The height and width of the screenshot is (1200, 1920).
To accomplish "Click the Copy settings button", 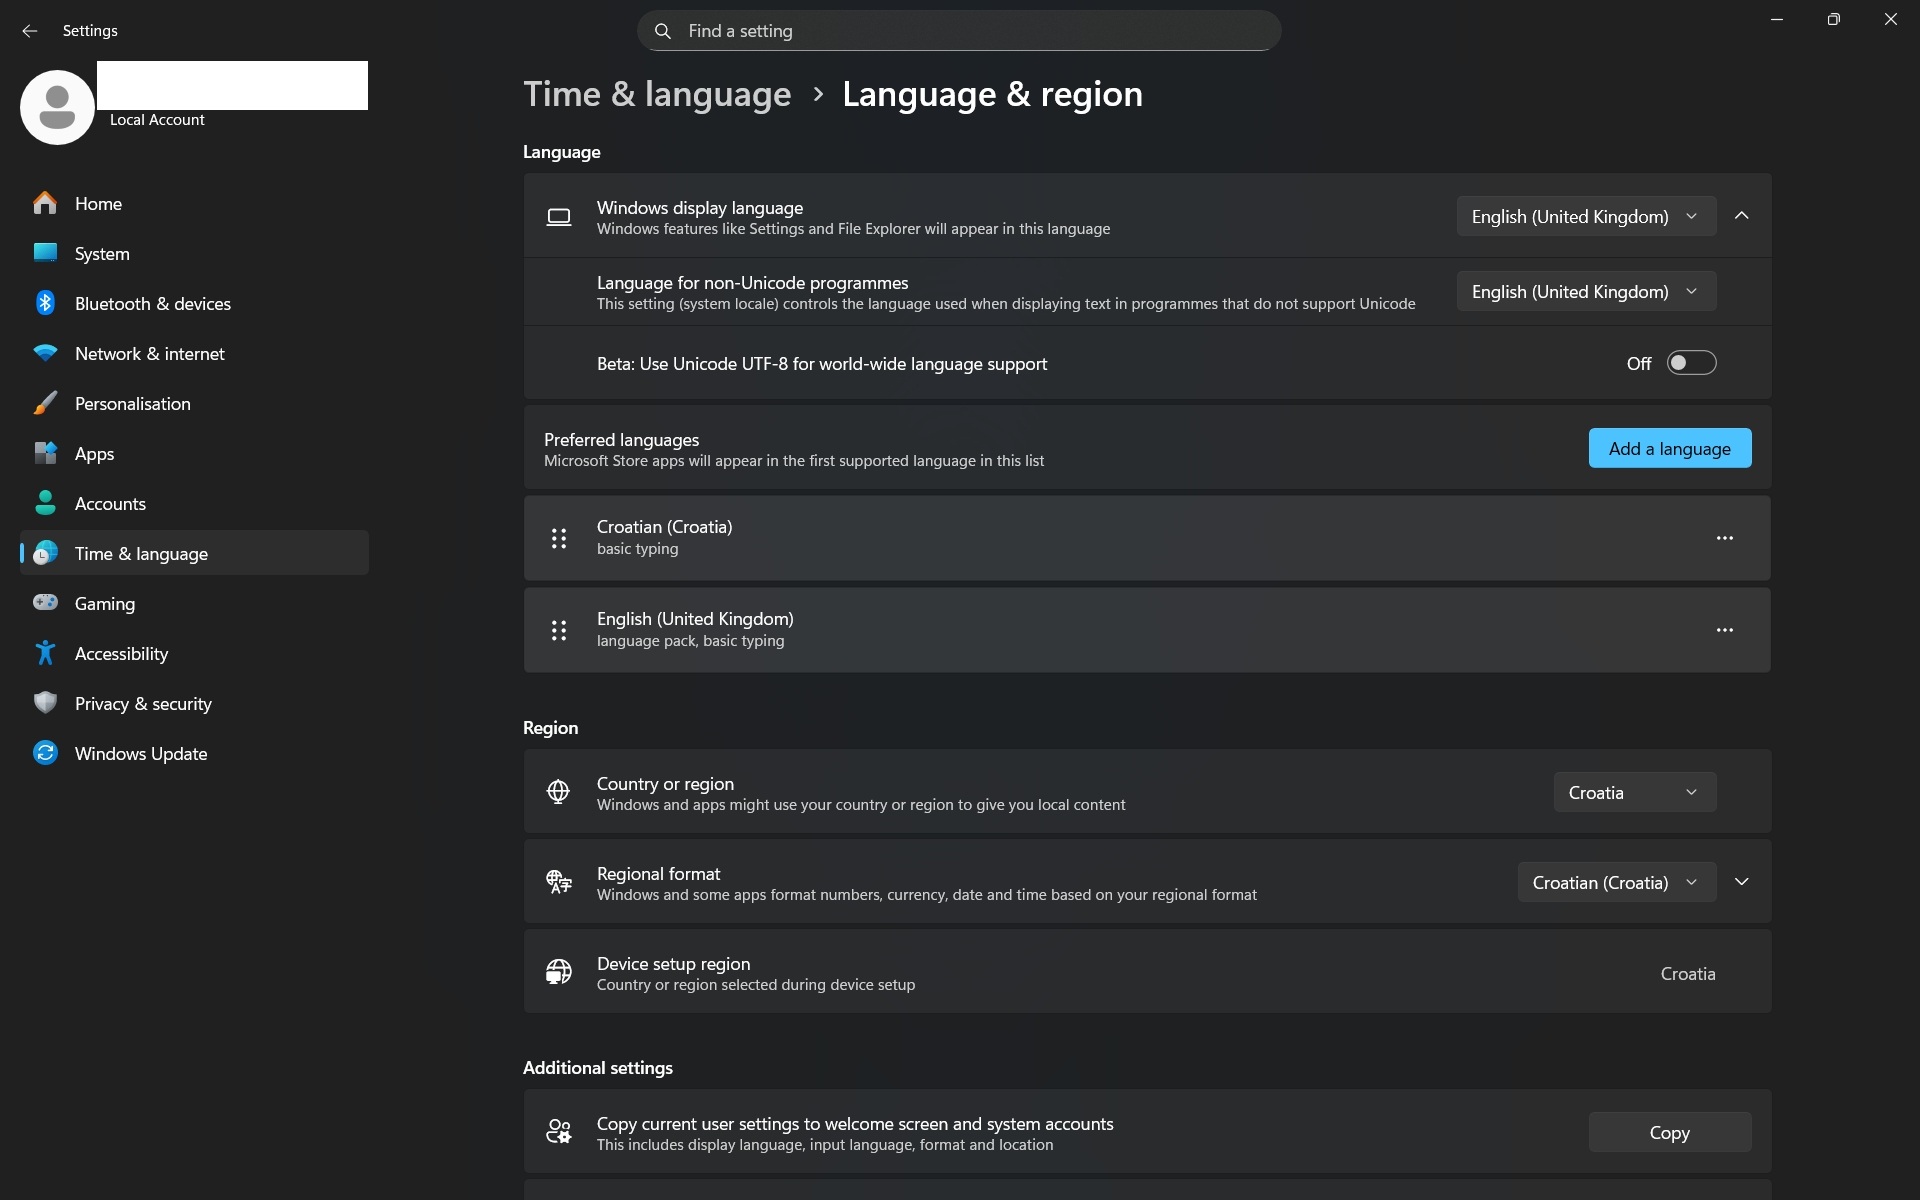I will coord(1669,1132).
